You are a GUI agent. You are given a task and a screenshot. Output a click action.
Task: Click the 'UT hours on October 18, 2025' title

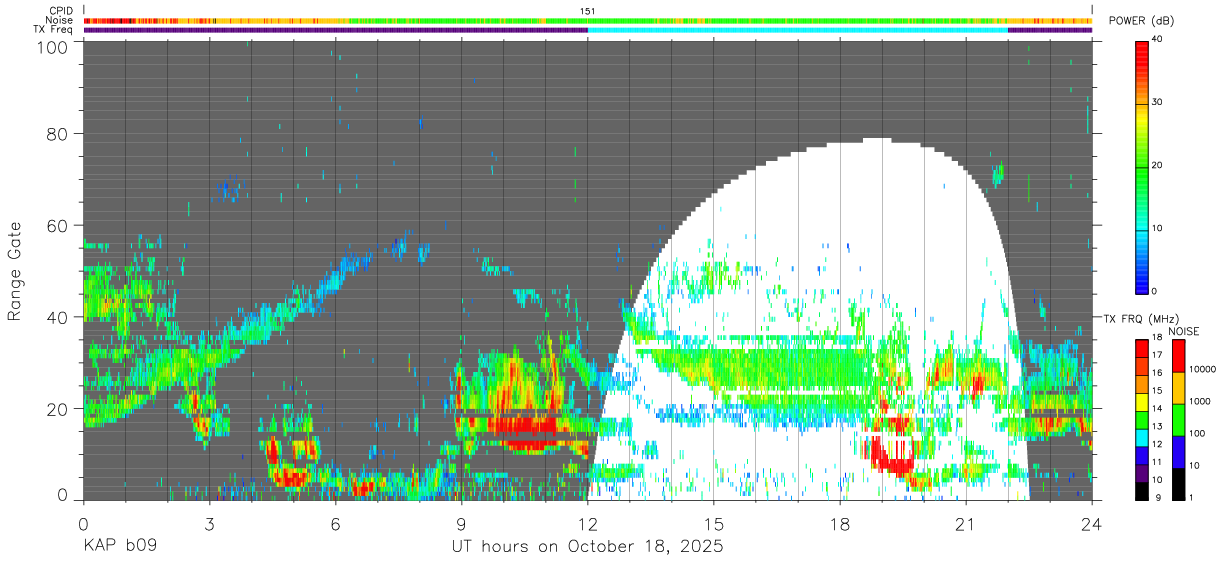(588, 548)
